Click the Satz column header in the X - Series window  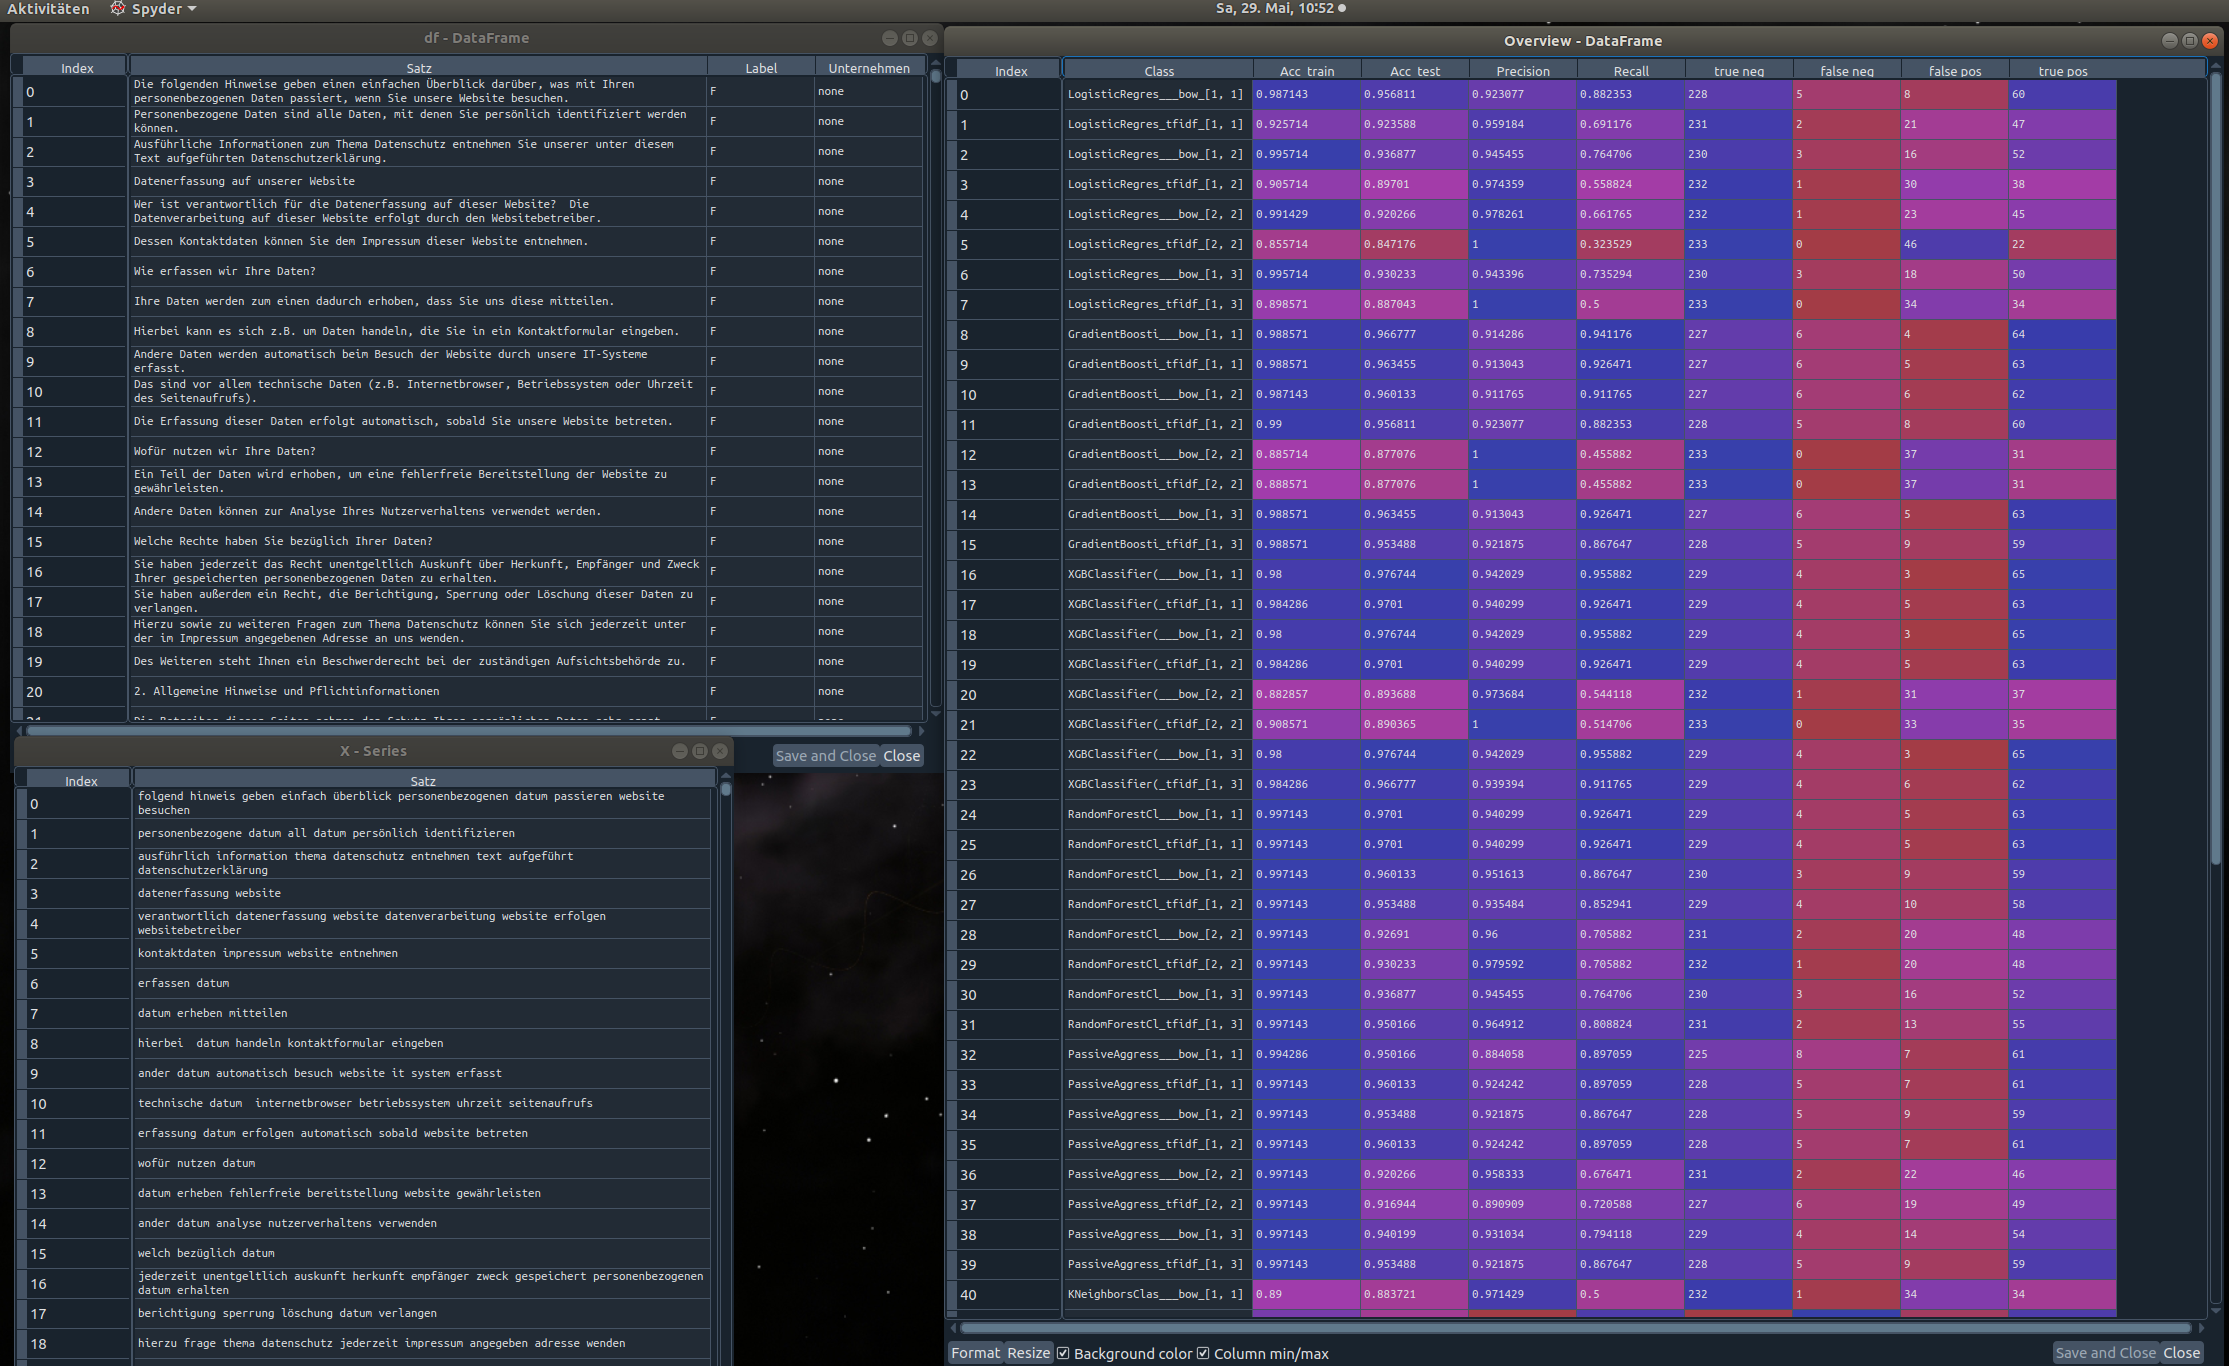coord(422,781)
